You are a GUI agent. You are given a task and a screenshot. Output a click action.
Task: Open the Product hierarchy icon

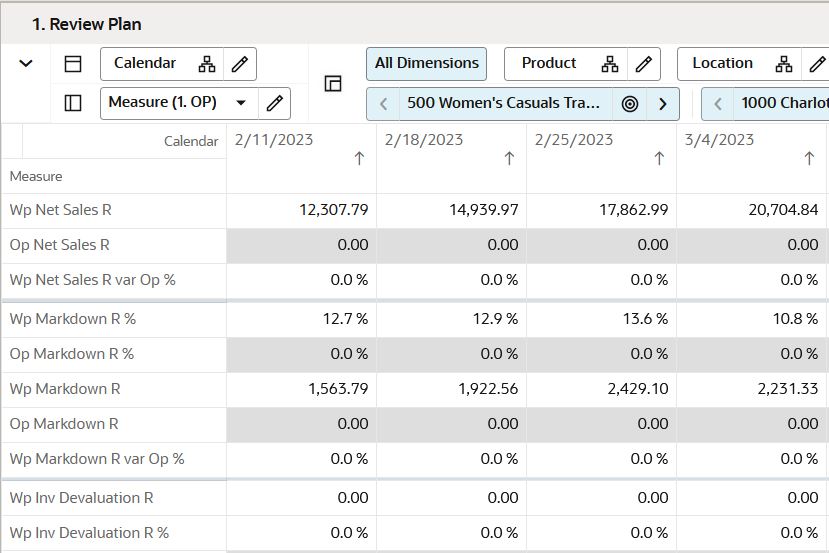click(x=610, y=64)
